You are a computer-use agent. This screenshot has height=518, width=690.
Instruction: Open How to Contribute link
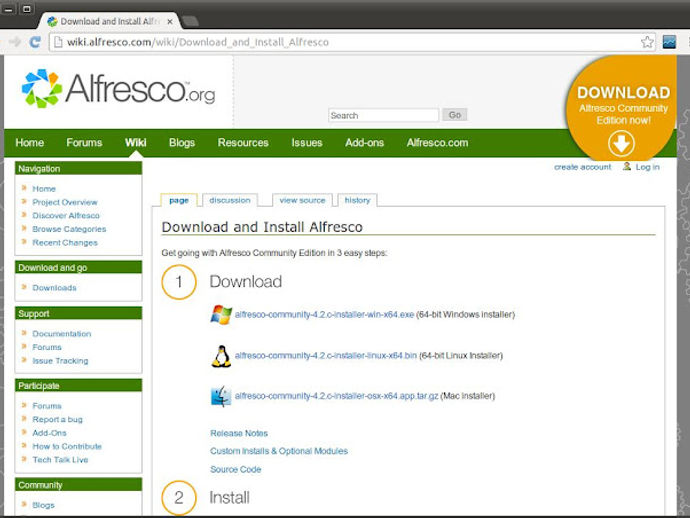[67, 446]
